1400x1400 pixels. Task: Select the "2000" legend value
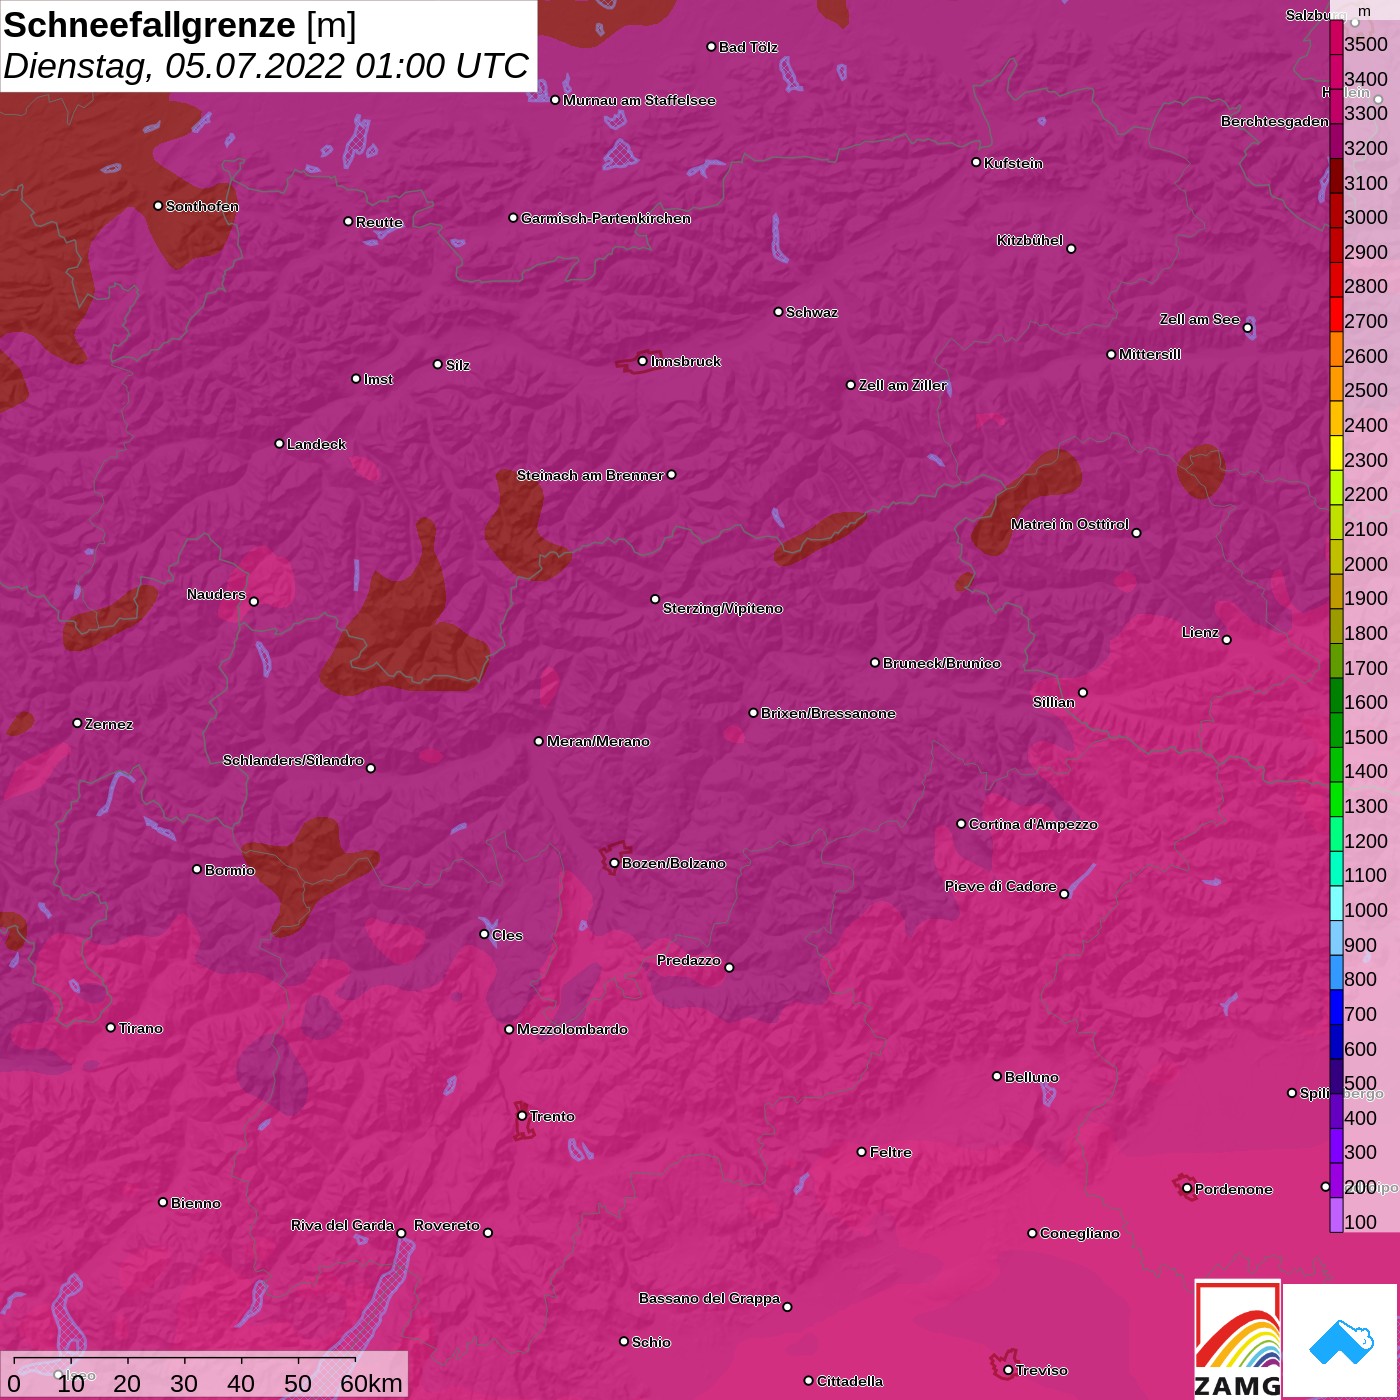pyautogui.click(x=1366, y=564)
